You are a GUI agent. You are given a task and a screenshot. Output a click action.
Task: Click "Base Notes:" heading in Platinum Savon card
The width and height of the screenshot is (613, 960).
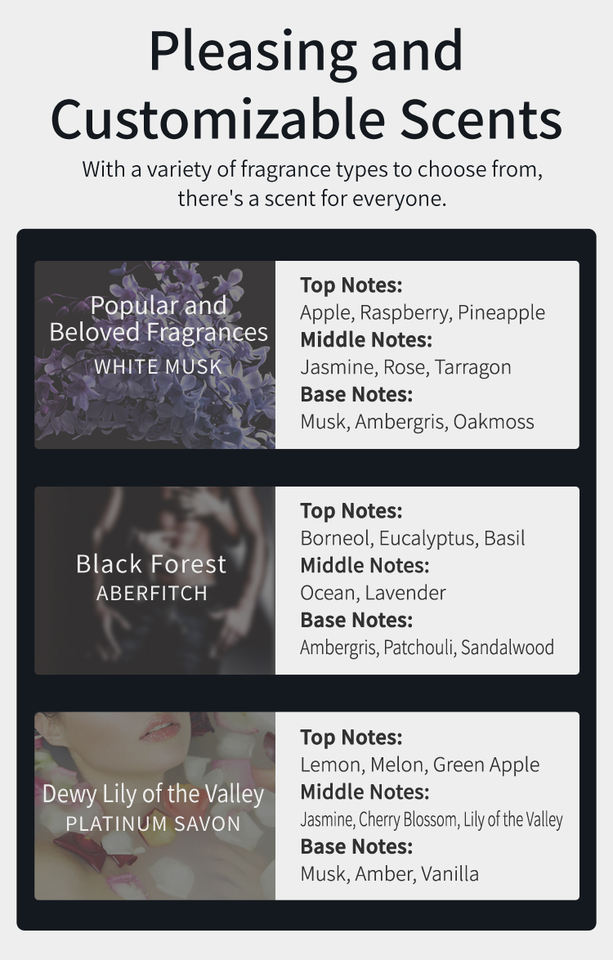(356, 846)
